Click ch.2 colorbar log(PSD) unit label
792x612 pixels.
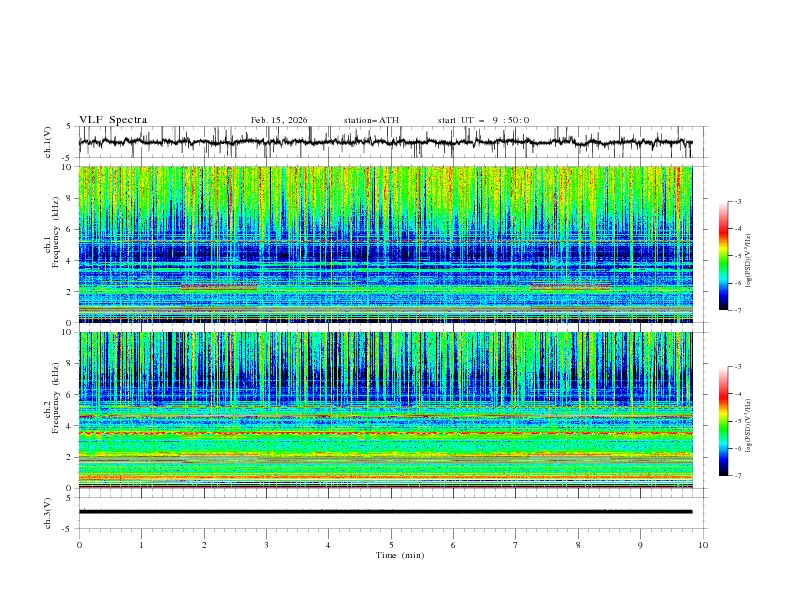coord(749,426)
